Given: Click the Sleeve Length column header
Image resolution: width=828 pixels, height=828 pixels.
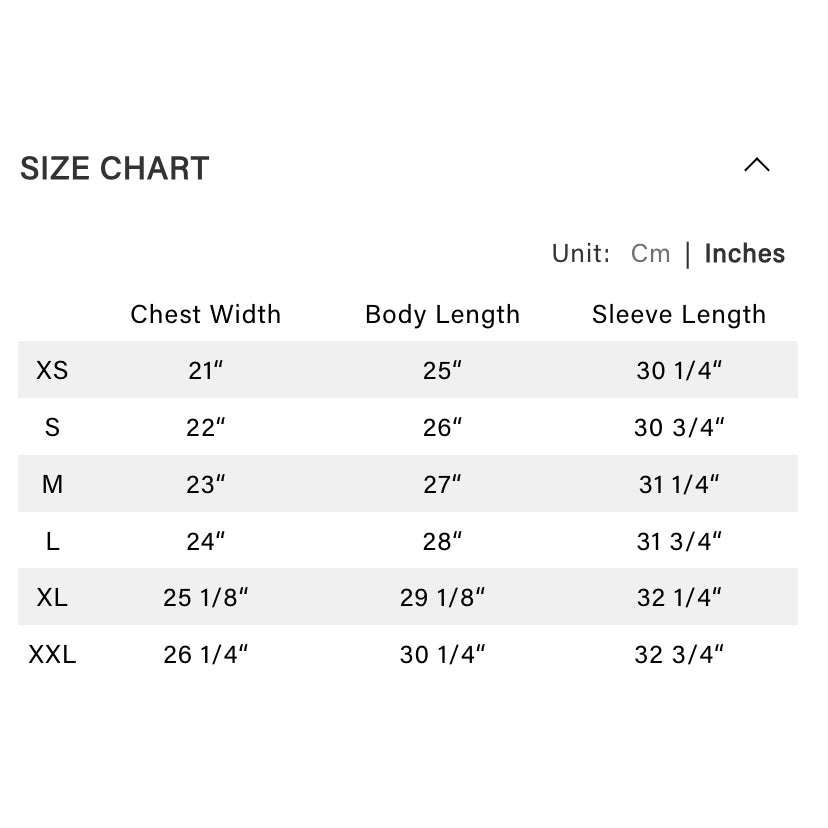Looking at the screenshot, I should click(x=679, y=314).
